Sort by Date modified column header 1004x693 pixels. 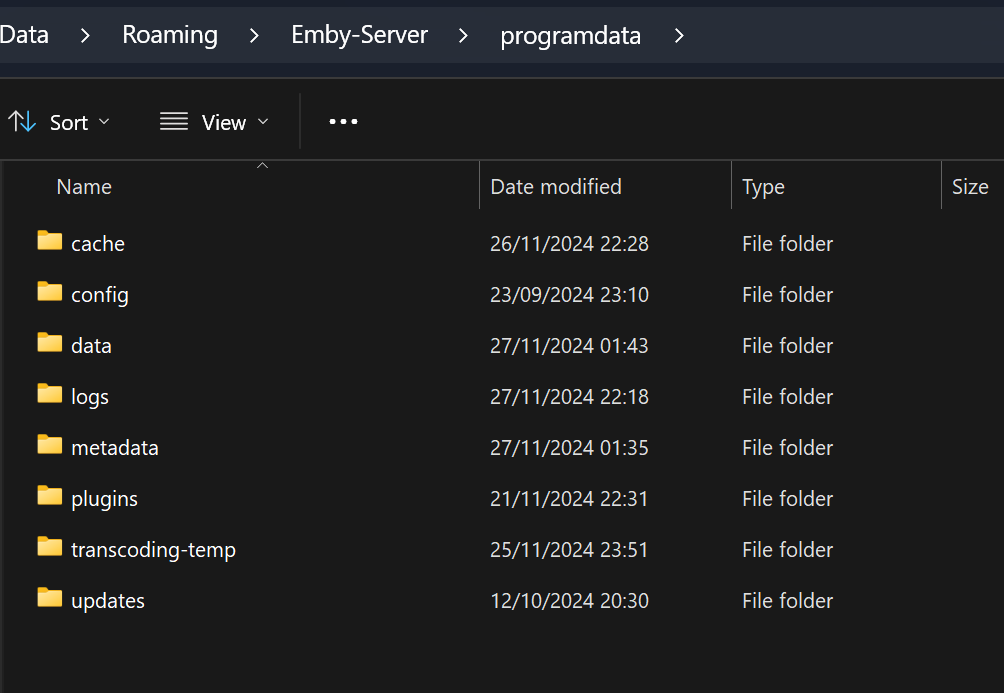click(556, 187)
